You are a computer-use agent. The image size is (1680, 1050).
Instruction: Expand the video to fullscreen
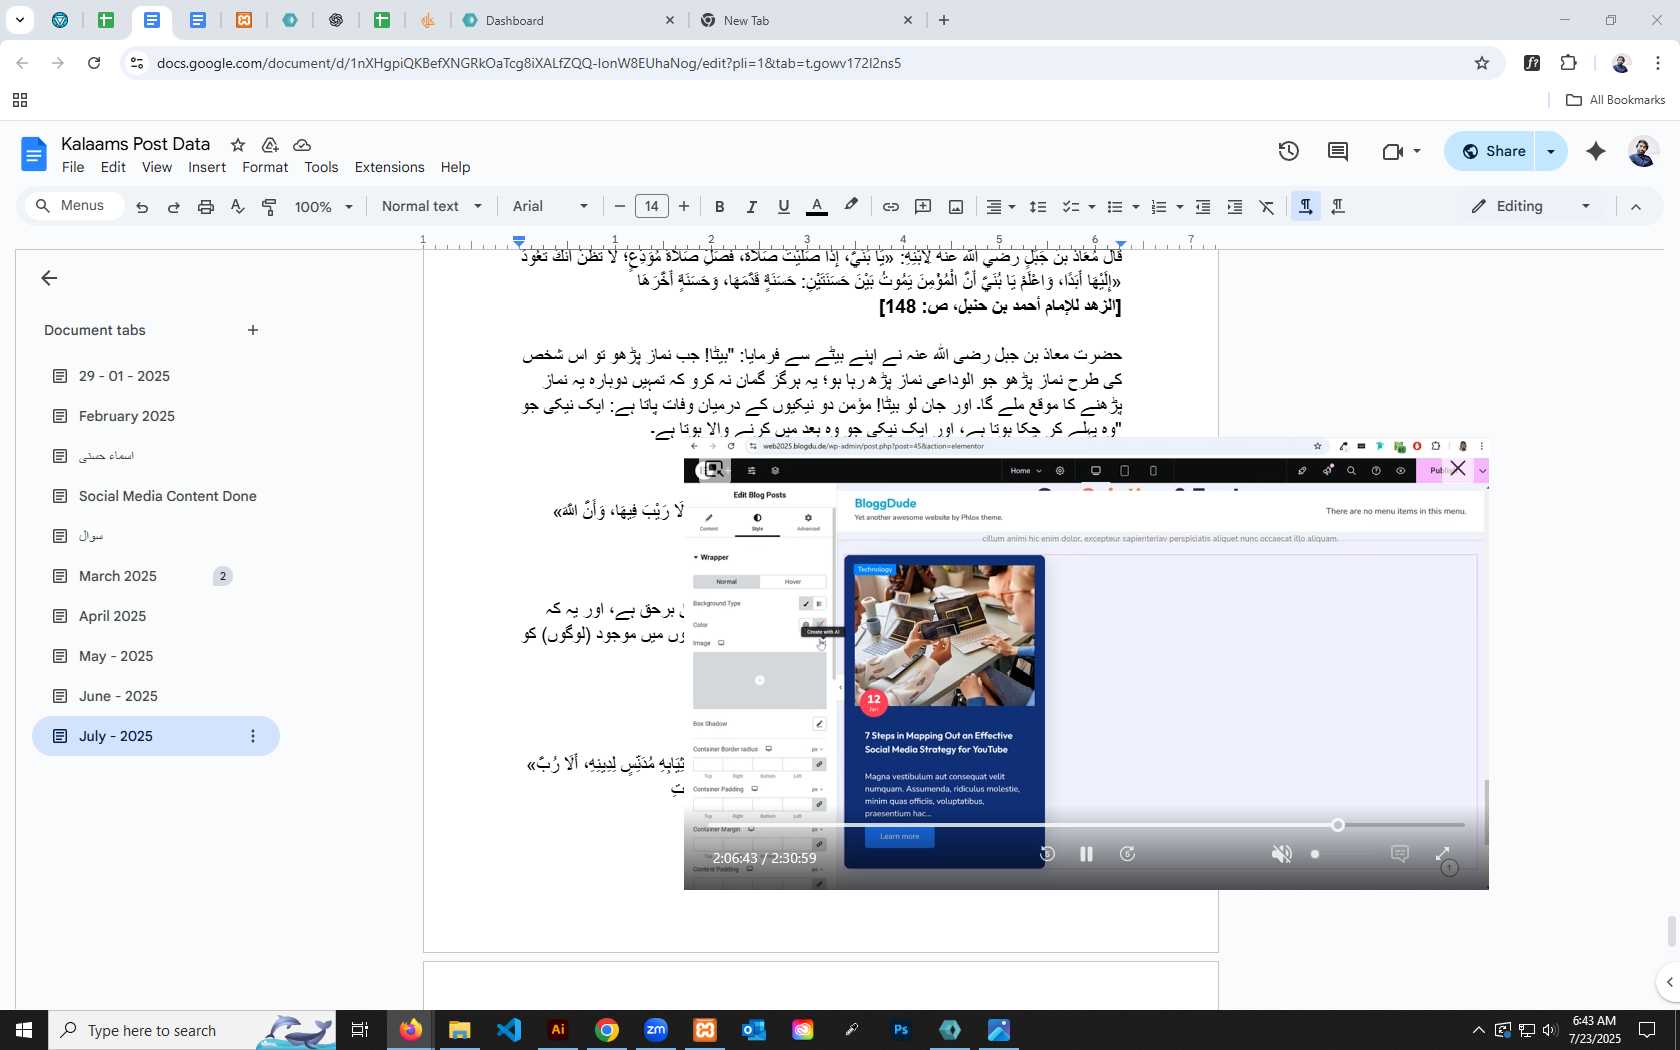[x=1443, y=854]
